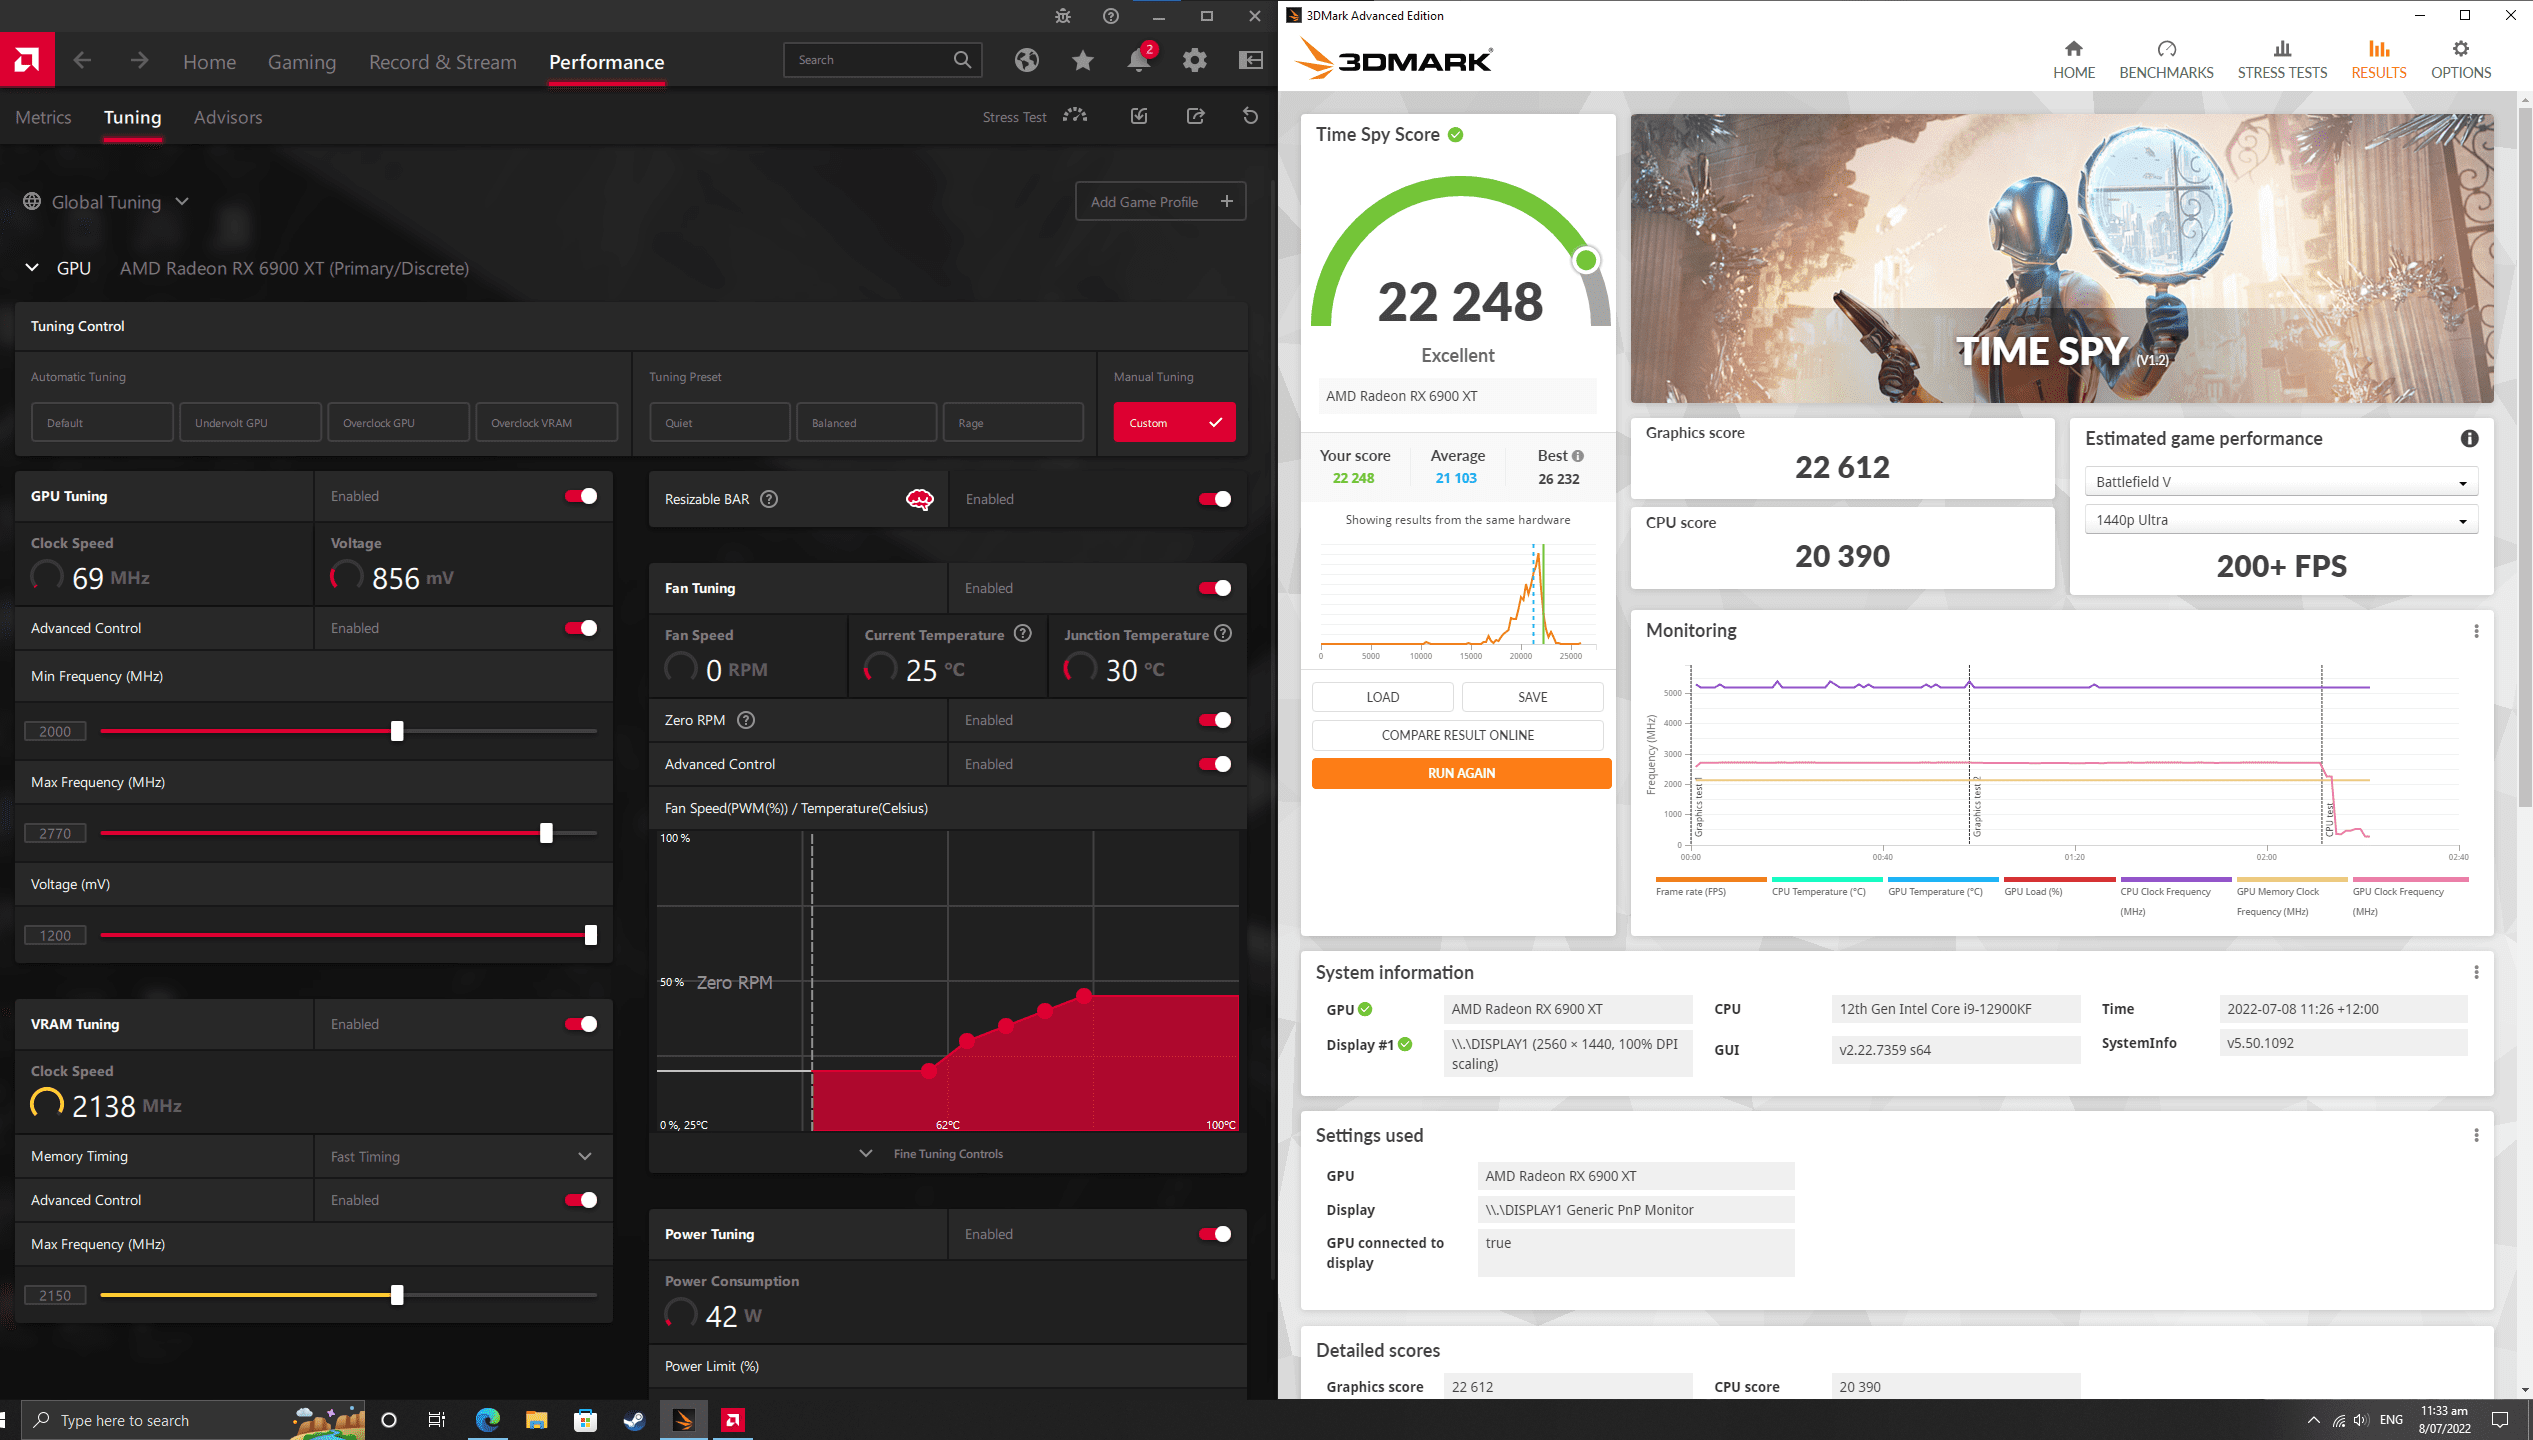Toggle Zero RPM switch
This screenshot has width=2533, height=1440.
[x=1215, y=720]
